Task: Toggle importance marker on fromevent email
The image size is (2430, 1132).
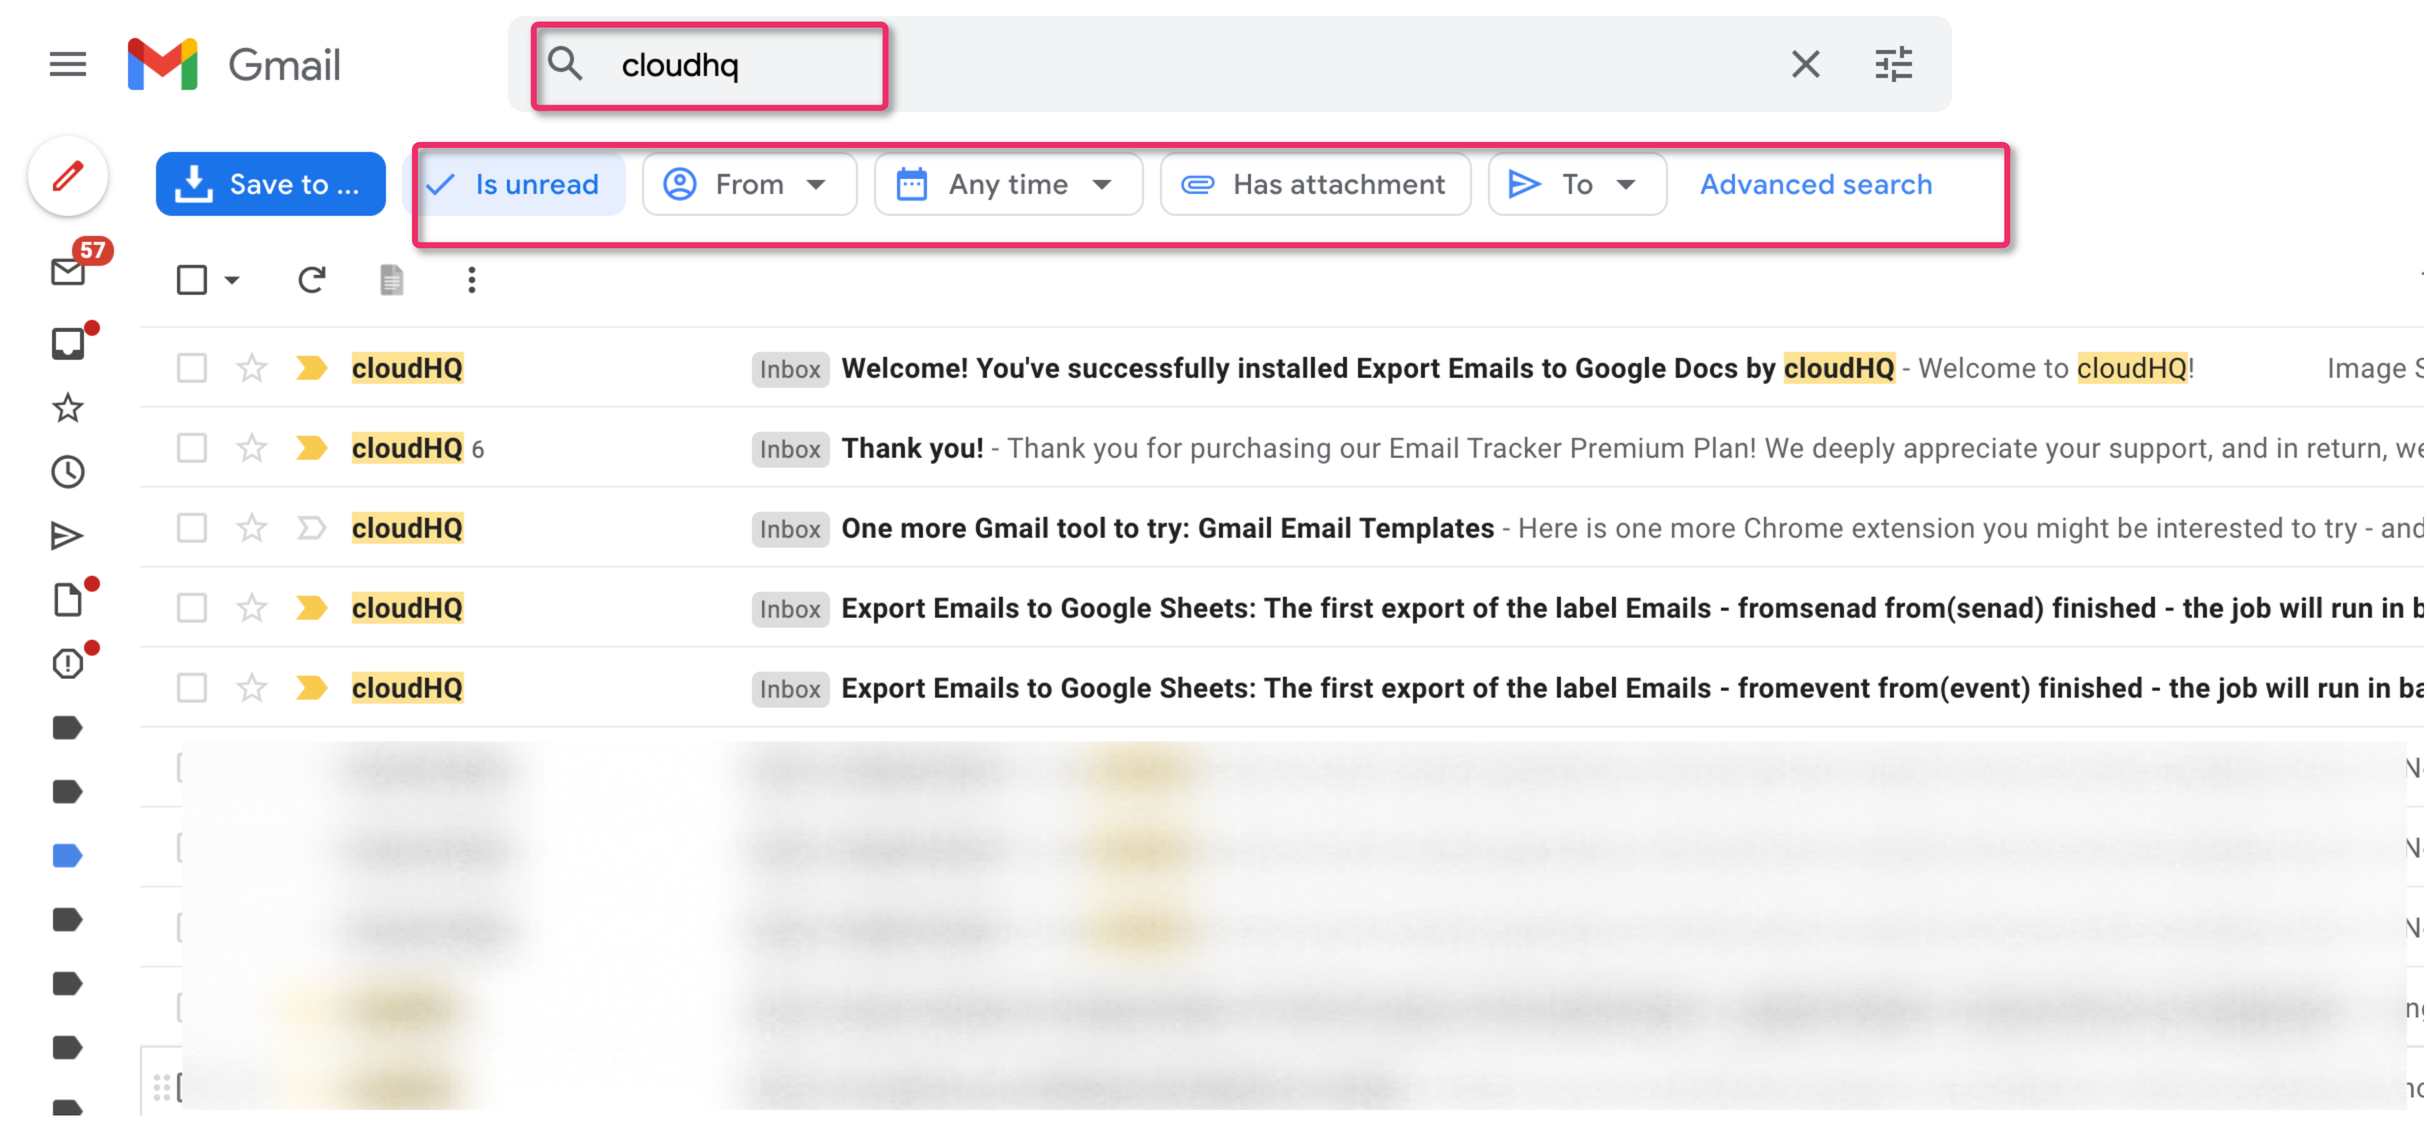Action: pyautogui.click(x=312, y=688)
